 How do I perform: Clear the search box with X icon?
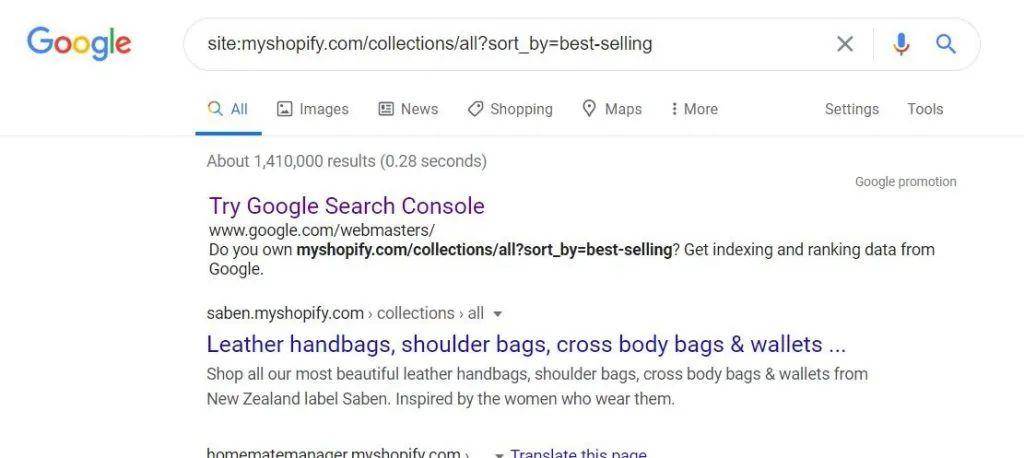(844, 44)
